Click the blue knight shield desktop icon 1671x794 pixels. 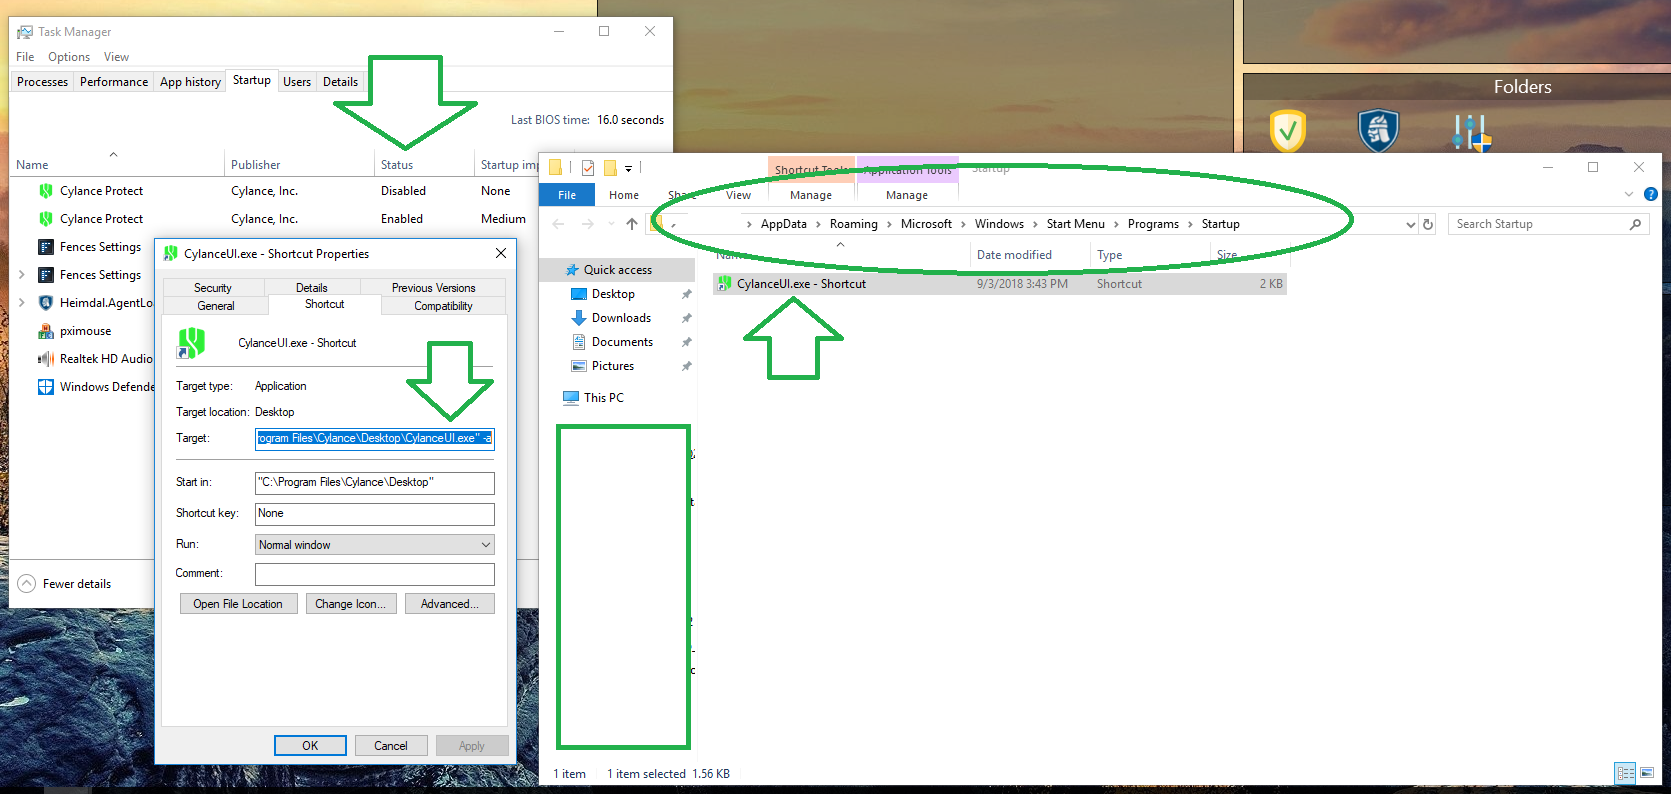click(1379, 131)
